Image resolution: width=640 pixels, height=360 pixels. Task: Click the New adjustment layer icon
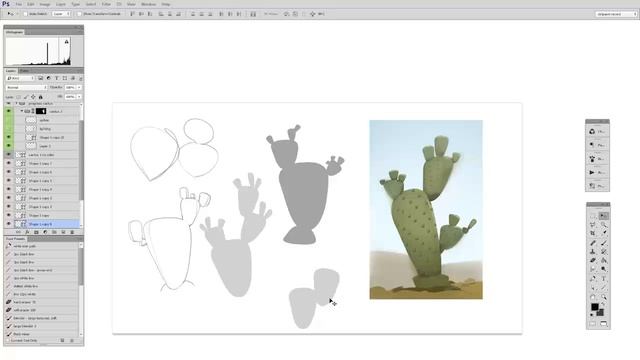pos(45,232)
